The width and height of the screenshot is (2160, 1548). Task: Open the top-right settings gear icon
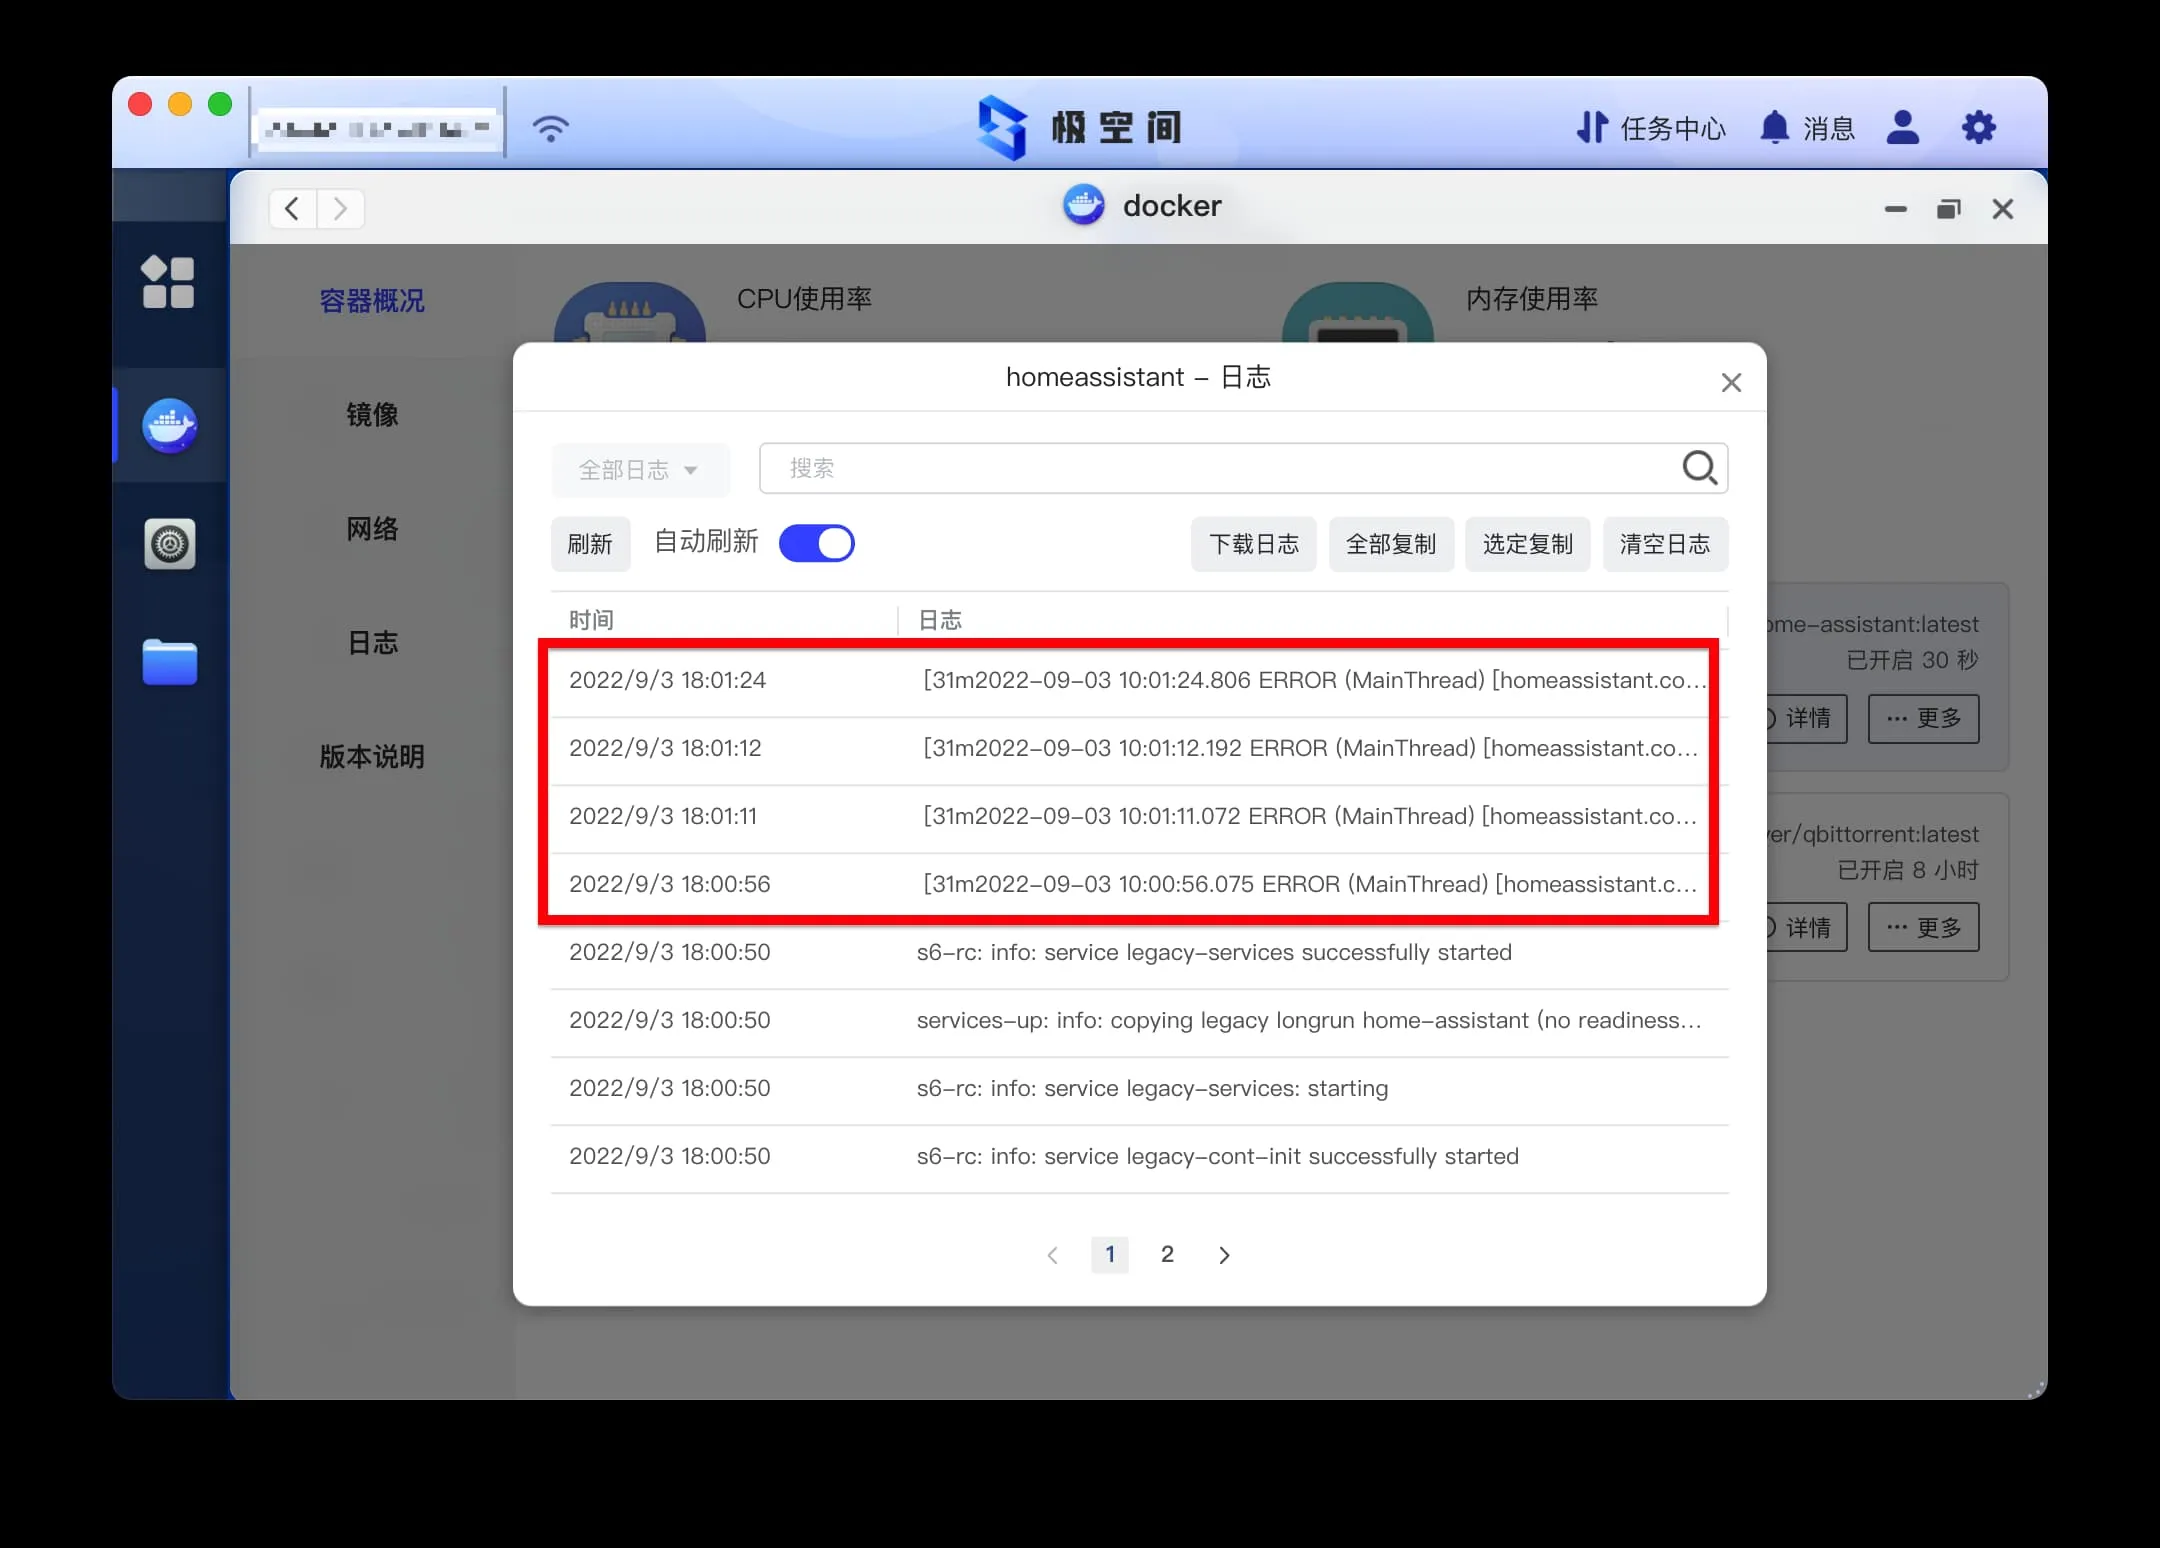(x=1978, y=128)
